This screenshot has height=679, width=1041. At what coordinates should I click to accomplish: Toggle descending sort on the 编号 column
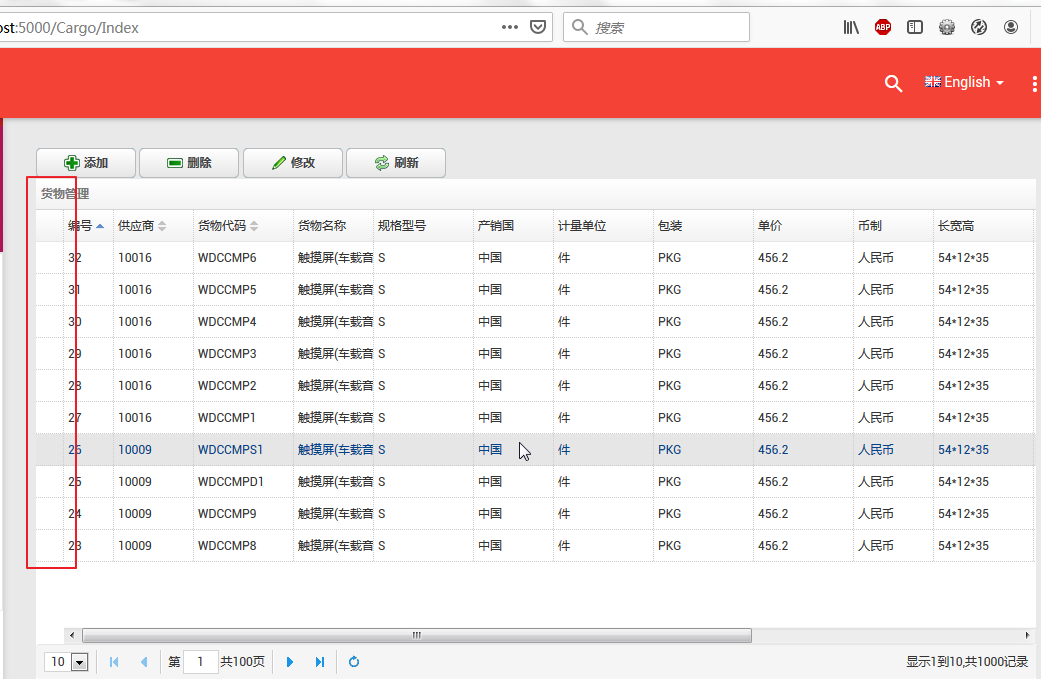point(100,225)
